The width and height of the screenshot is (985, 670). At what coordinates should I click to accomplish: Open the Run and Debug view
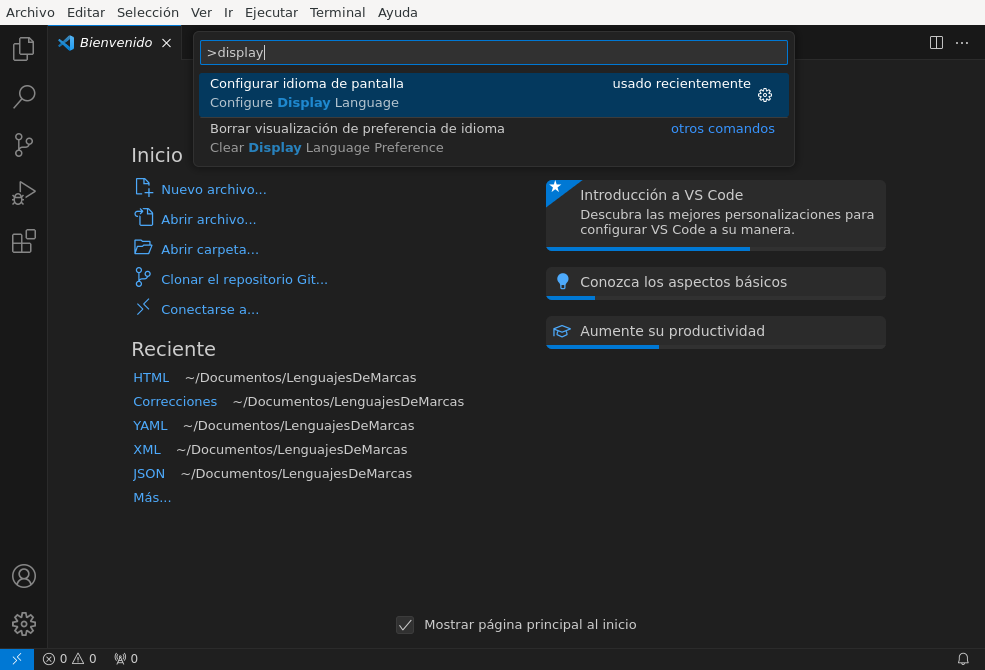point(23,193)
